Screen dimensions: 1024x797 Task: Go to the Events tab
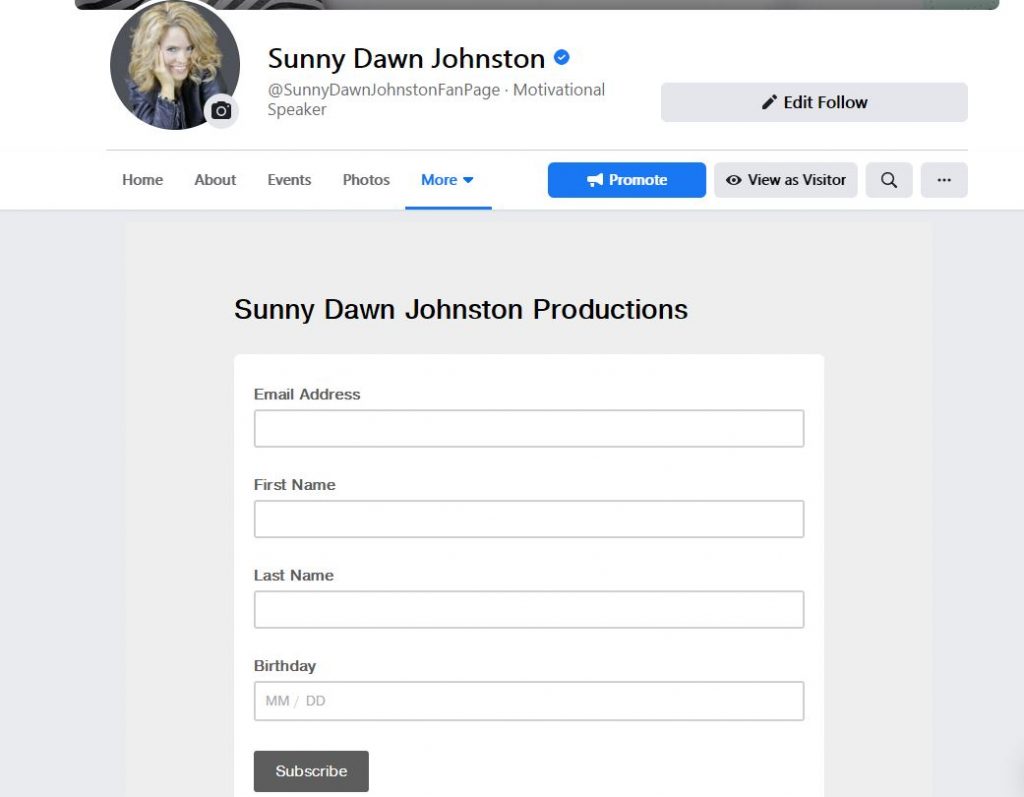tap(289, 180)
